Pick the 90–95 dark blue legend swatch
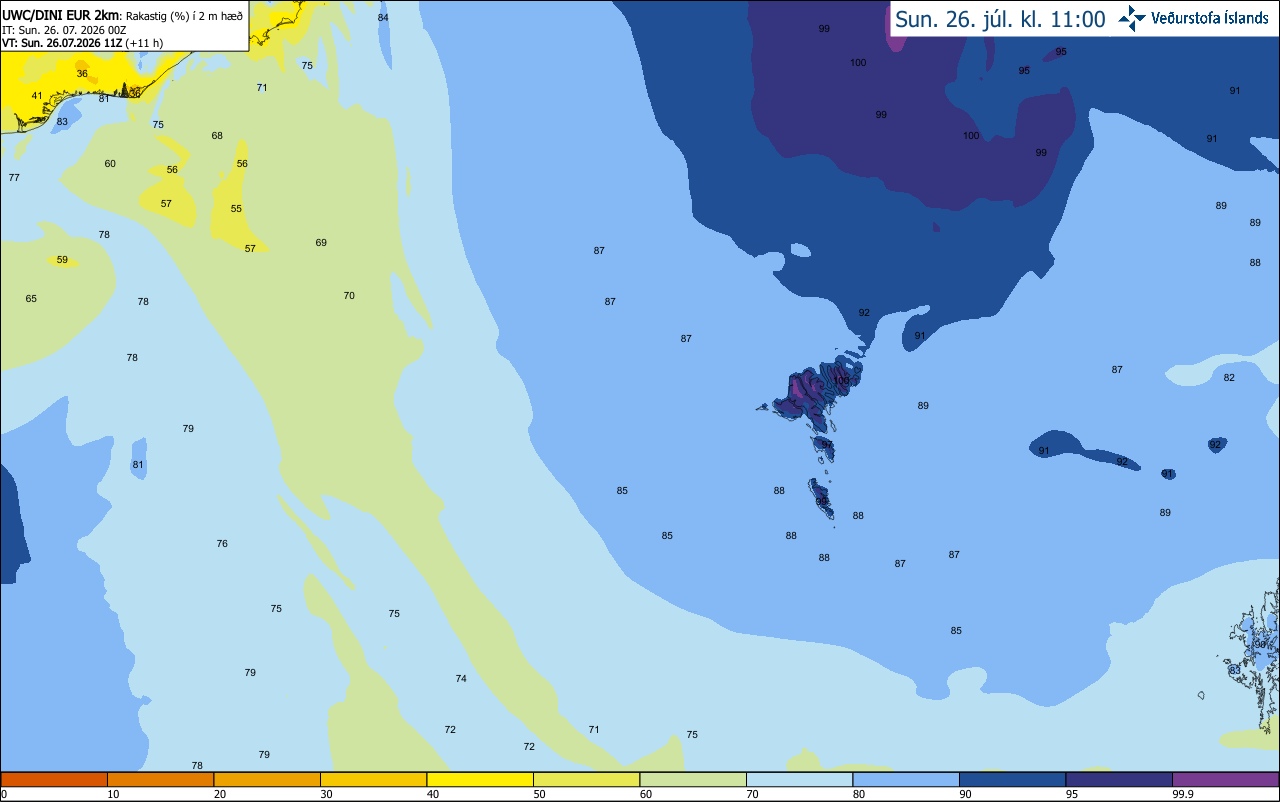Image resolution: width=1280 pixels, height=802 pixels. pyautogui.click(x=1012, y=779)
